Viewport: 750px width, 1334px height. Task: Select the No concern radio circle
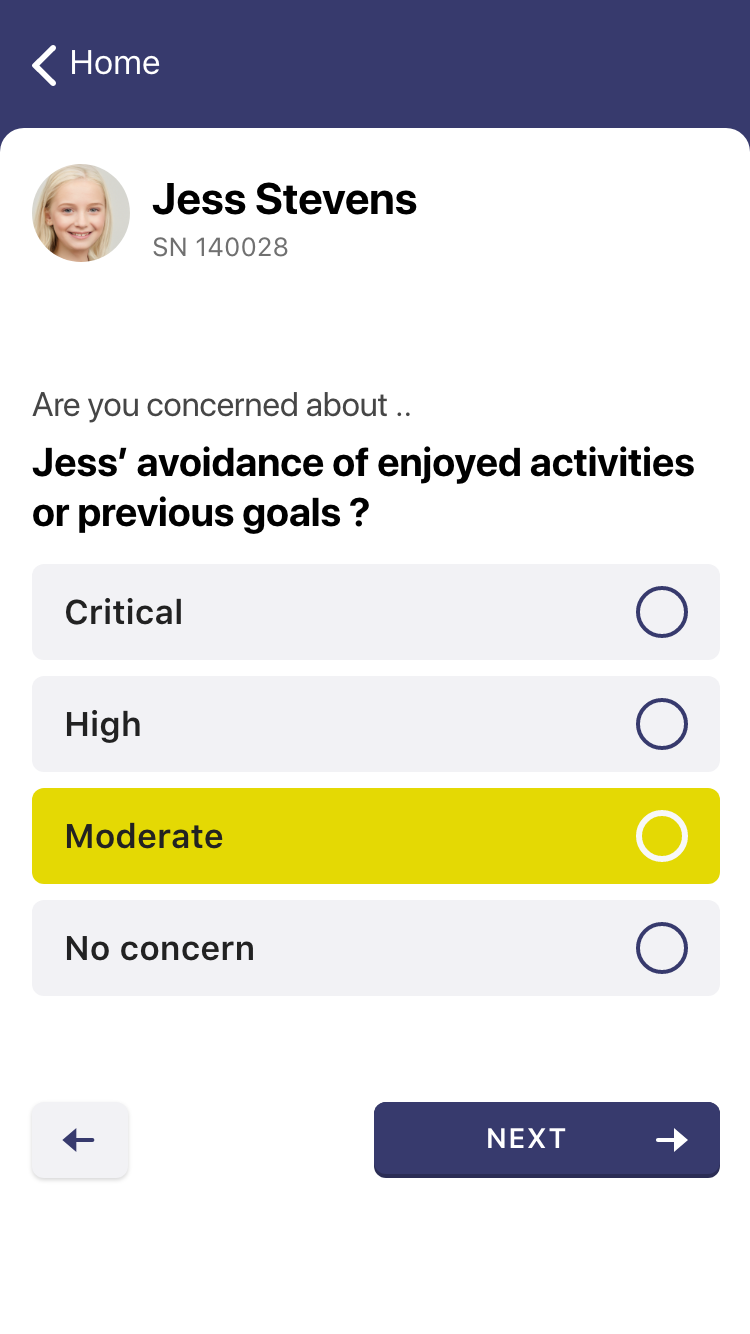[x=661, y=948]
